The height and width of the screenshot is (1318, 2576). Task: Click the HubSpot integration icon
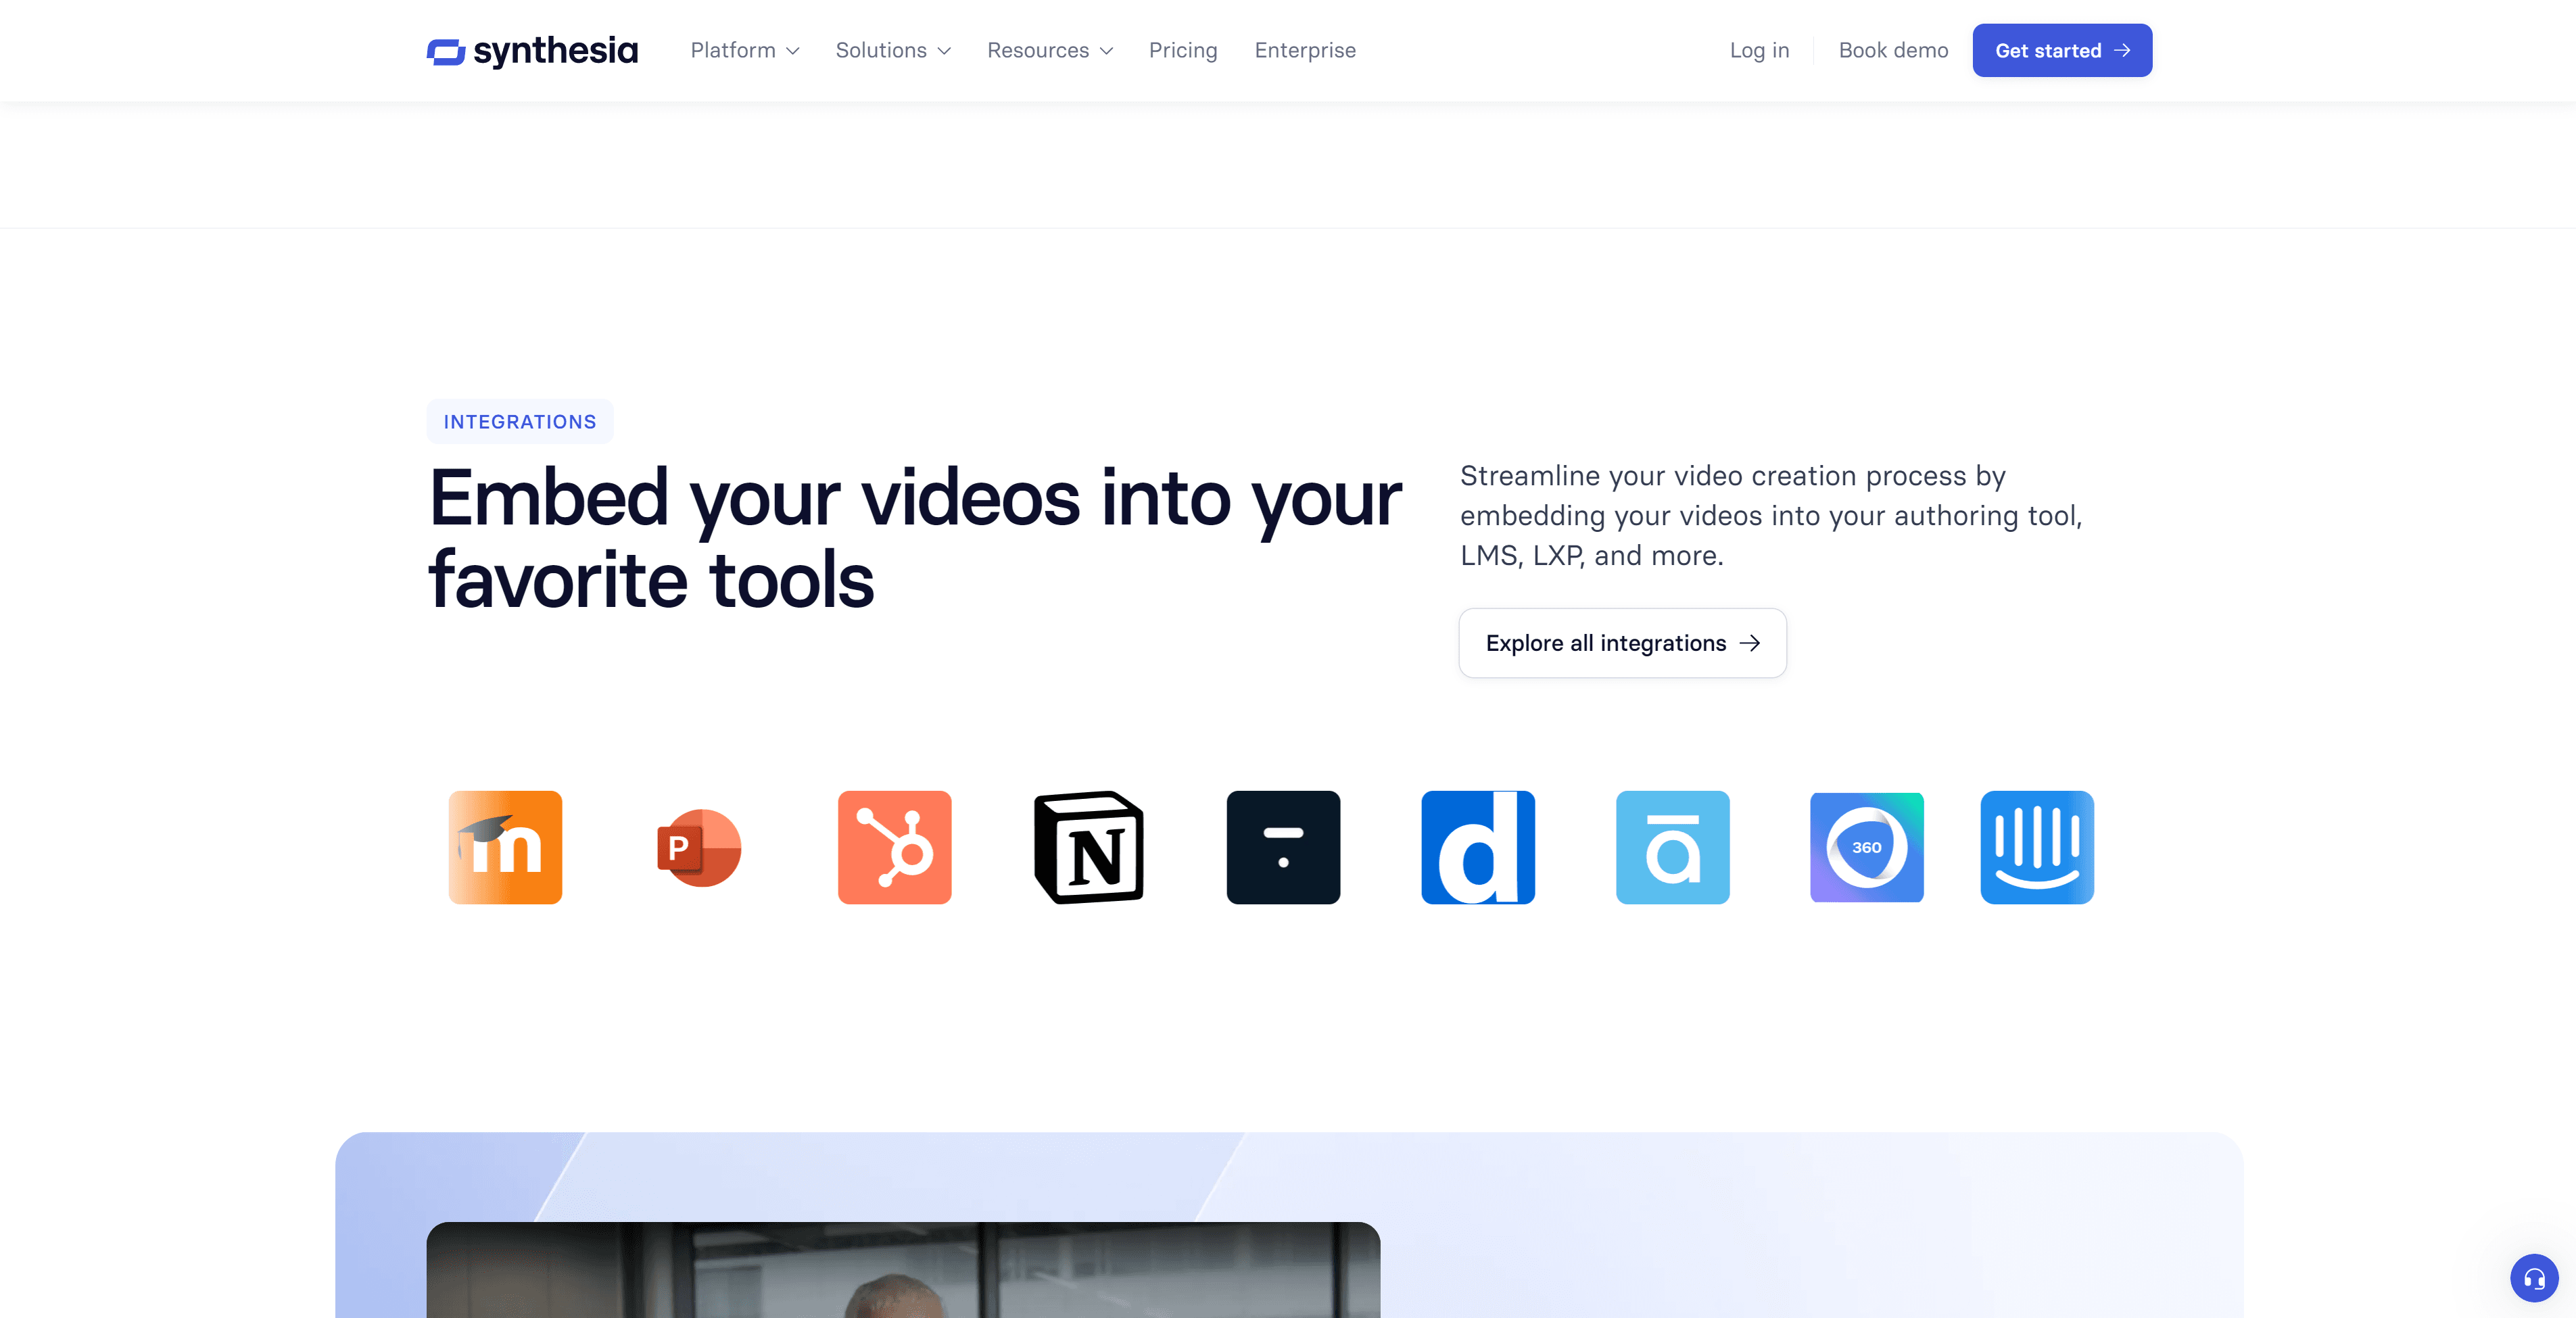pos(894,847)
